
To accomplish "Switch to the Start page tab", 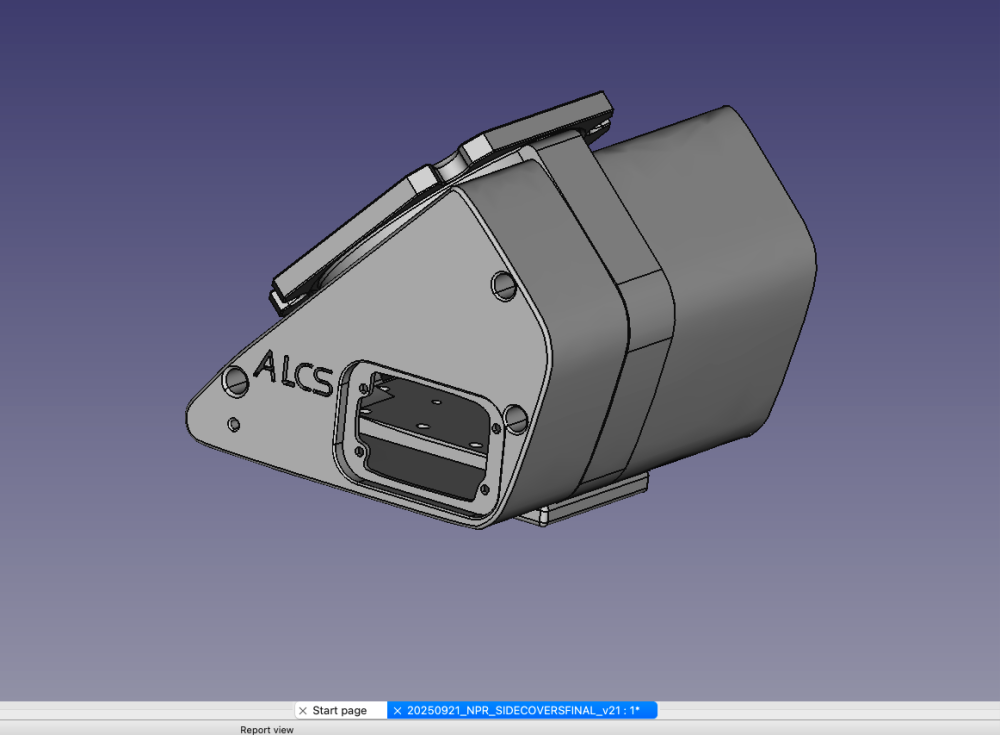I will pyautogui.click(x=339, y=710).
